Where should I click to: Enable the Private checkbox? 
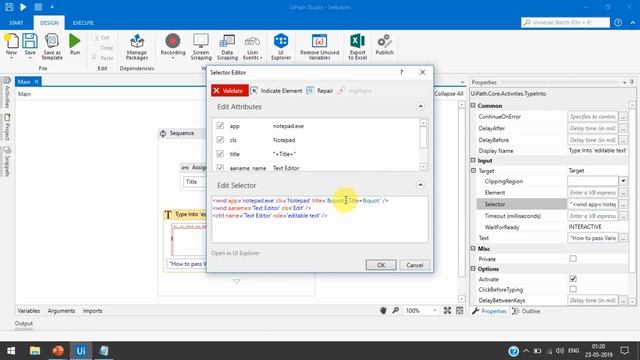[x=573, y=259]
